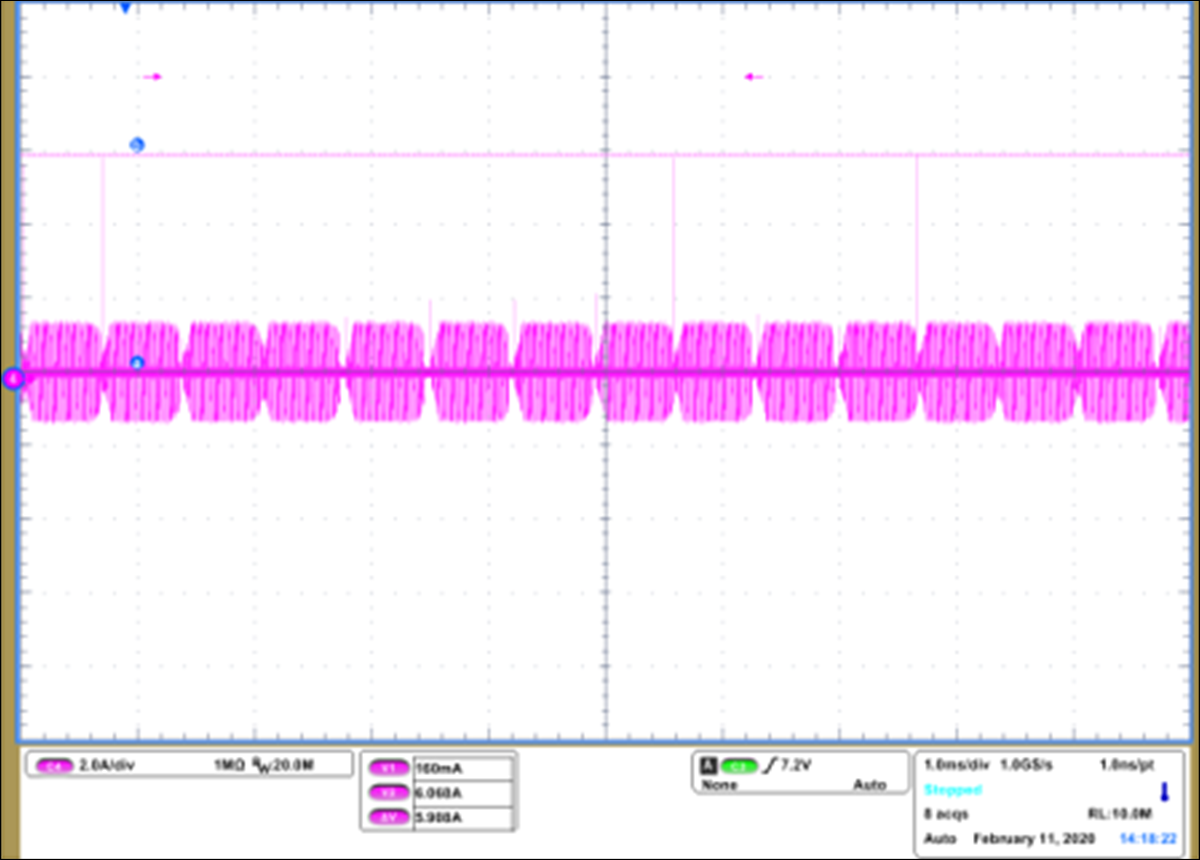Select the upper blue cursor handle on waveform
The width and height of the screenshot is (1200, 860).
pos(138,145)
